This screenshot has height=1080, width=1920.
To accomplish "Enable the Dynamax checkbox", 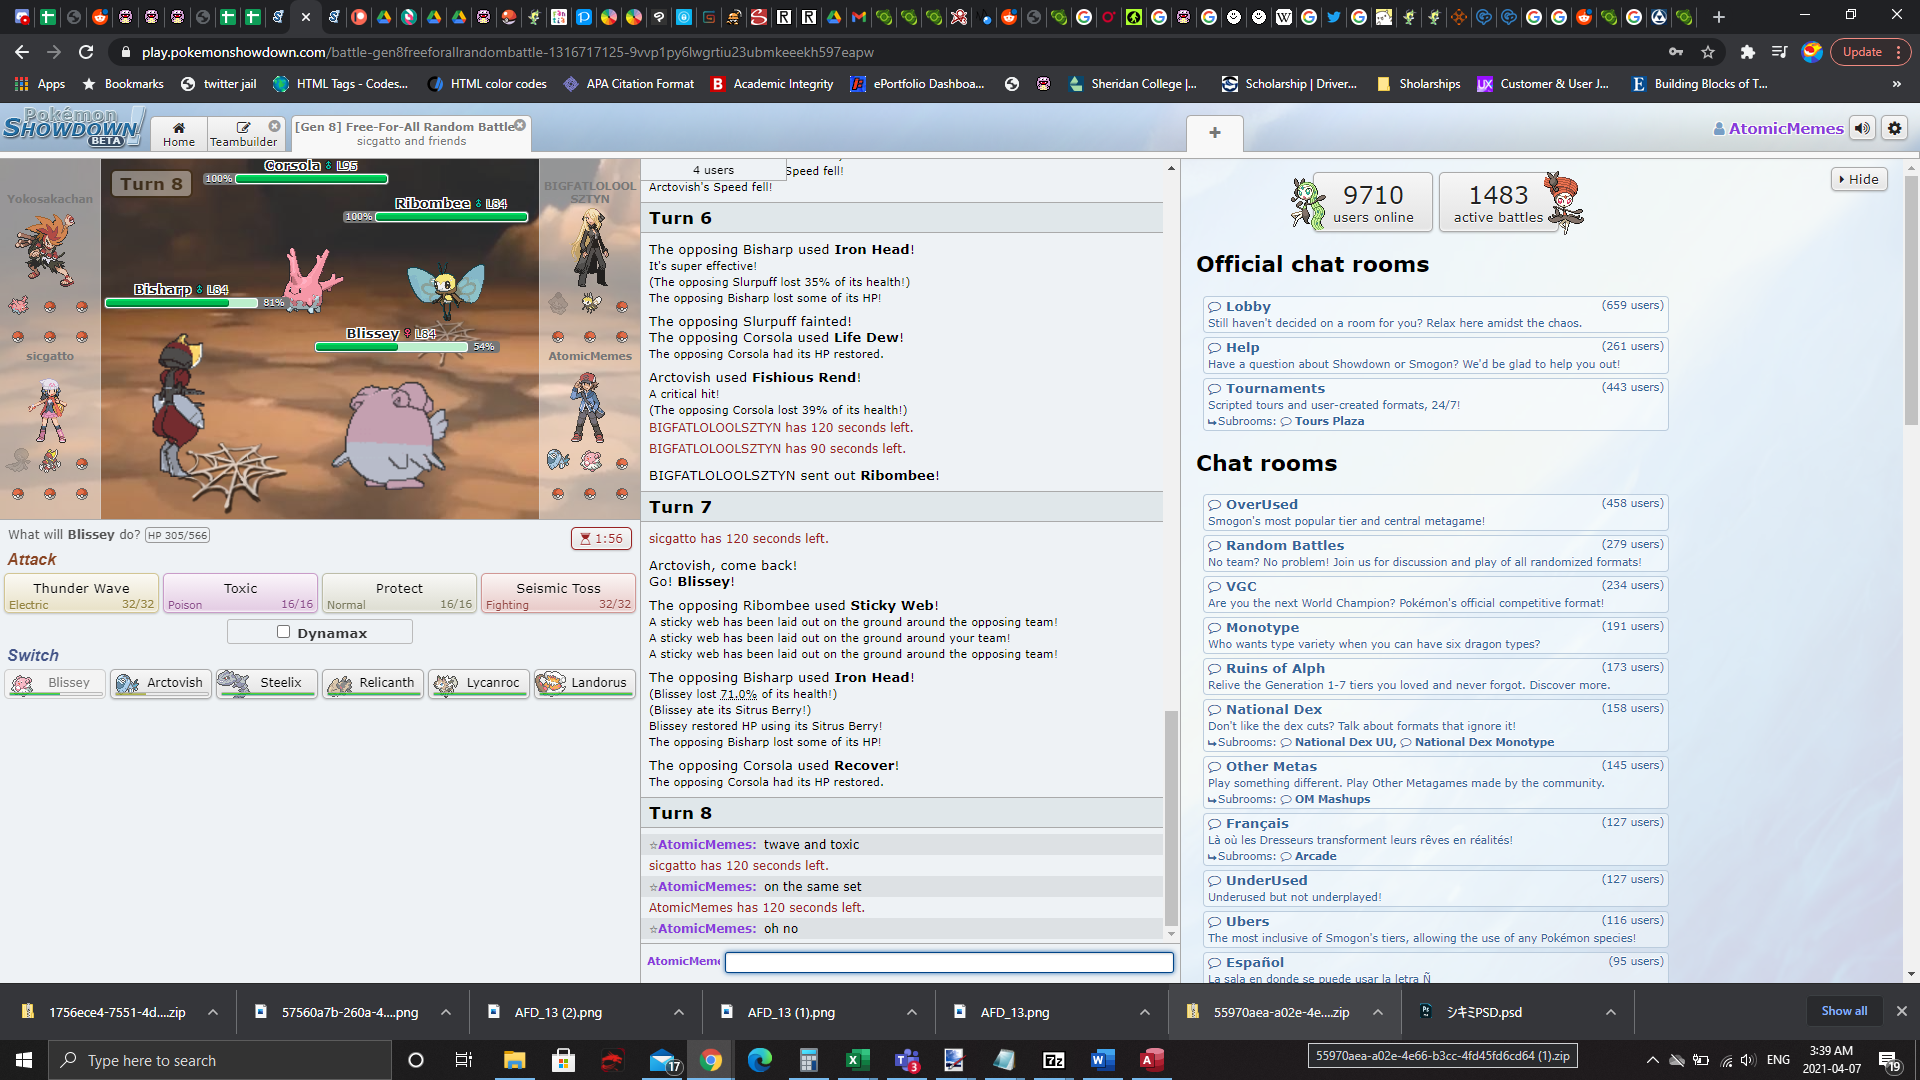I will 284,632.
